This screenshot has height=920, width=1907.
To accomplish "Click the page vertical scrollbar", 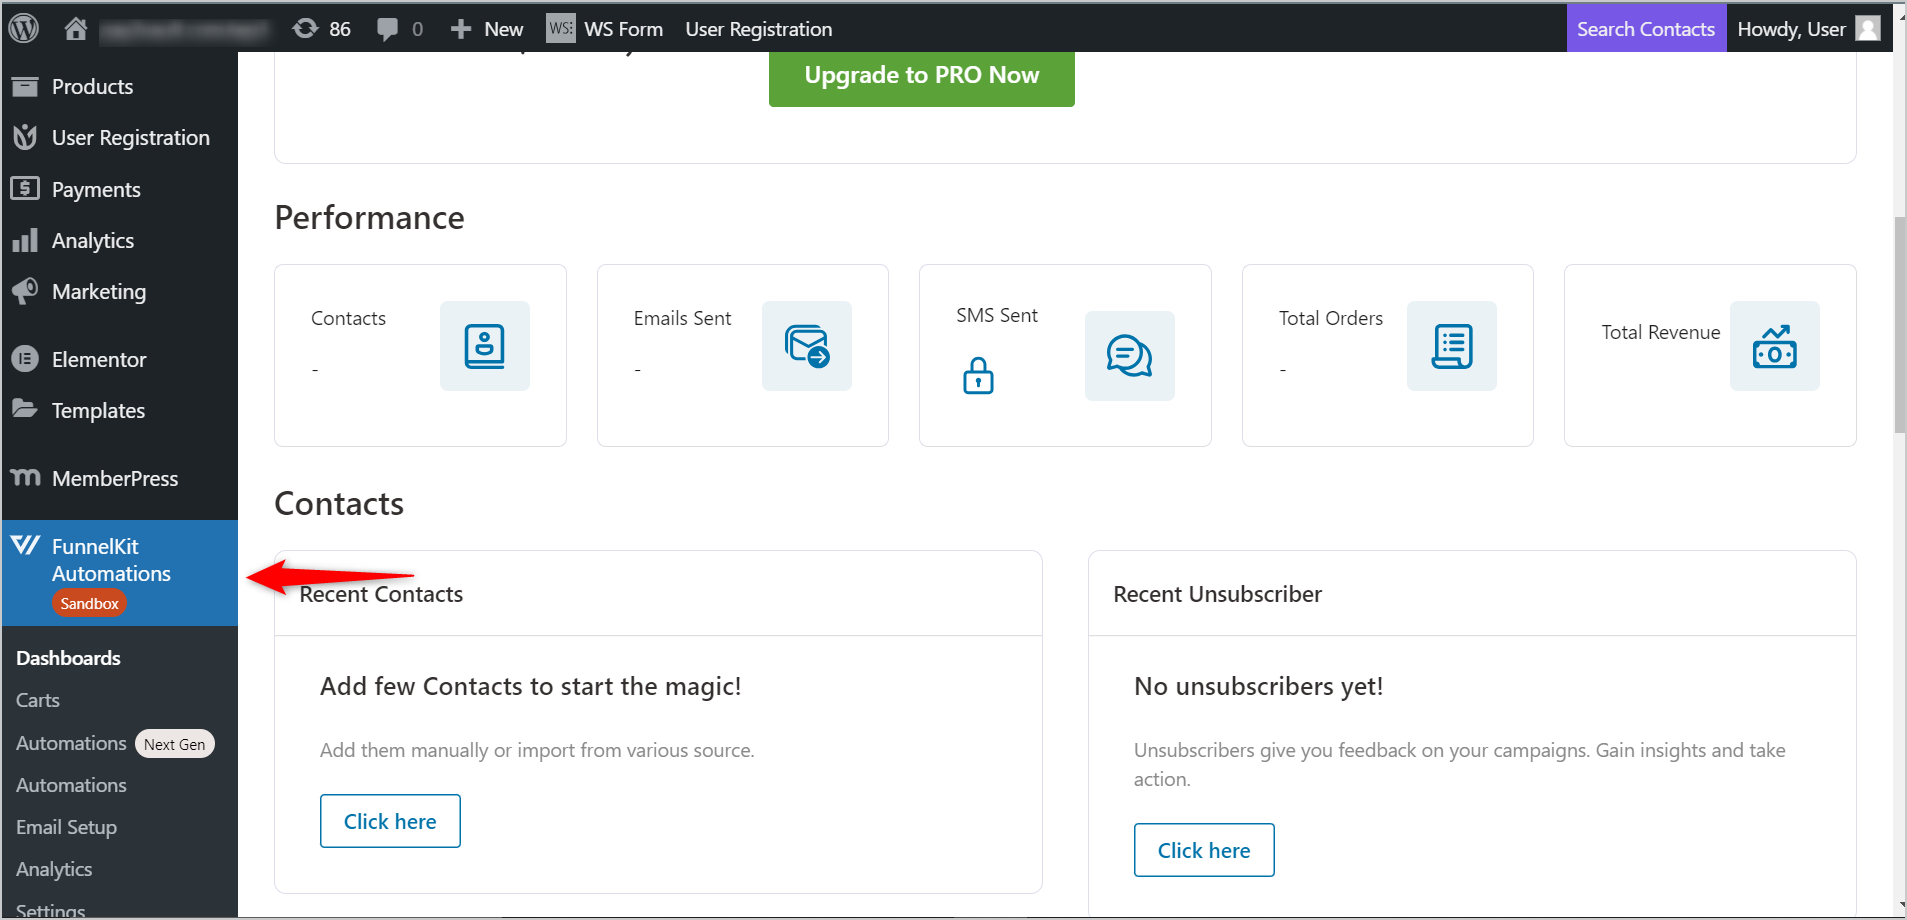I will [1899, 324].
